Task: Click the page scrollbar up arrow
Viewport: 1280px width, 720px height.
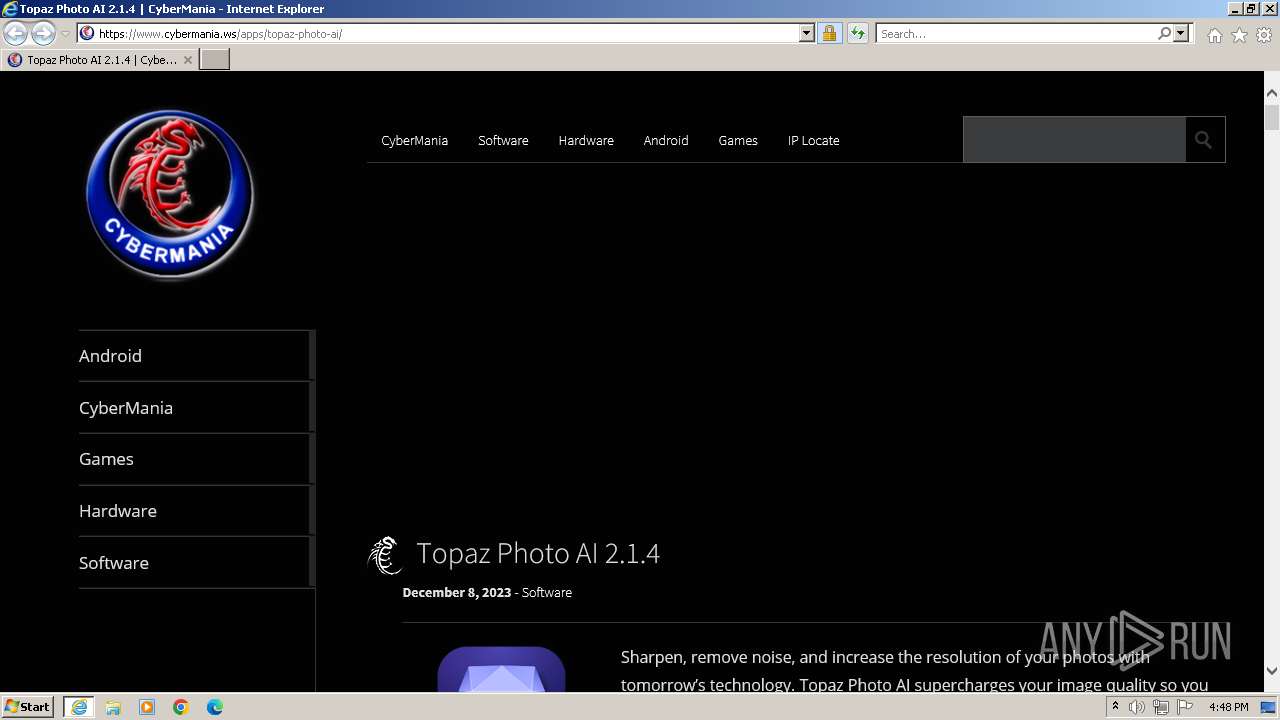Action: point(1271,92)
